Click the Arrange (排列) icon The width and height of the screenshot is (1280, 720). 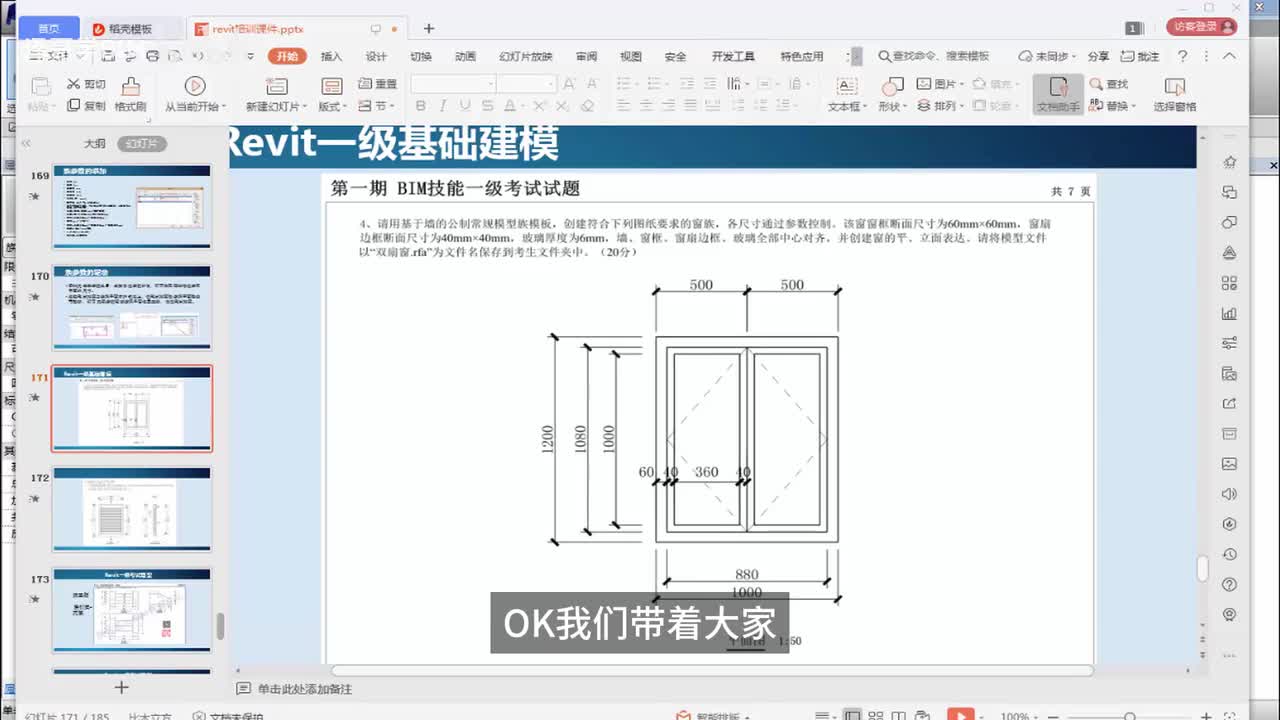[924, 106]
